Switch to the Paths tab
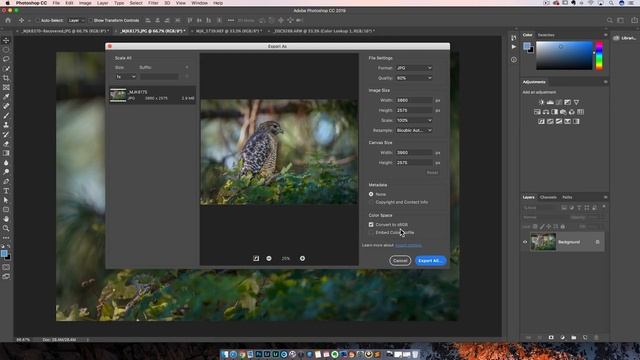Screen dimensions: 640x360 [567, 197]
